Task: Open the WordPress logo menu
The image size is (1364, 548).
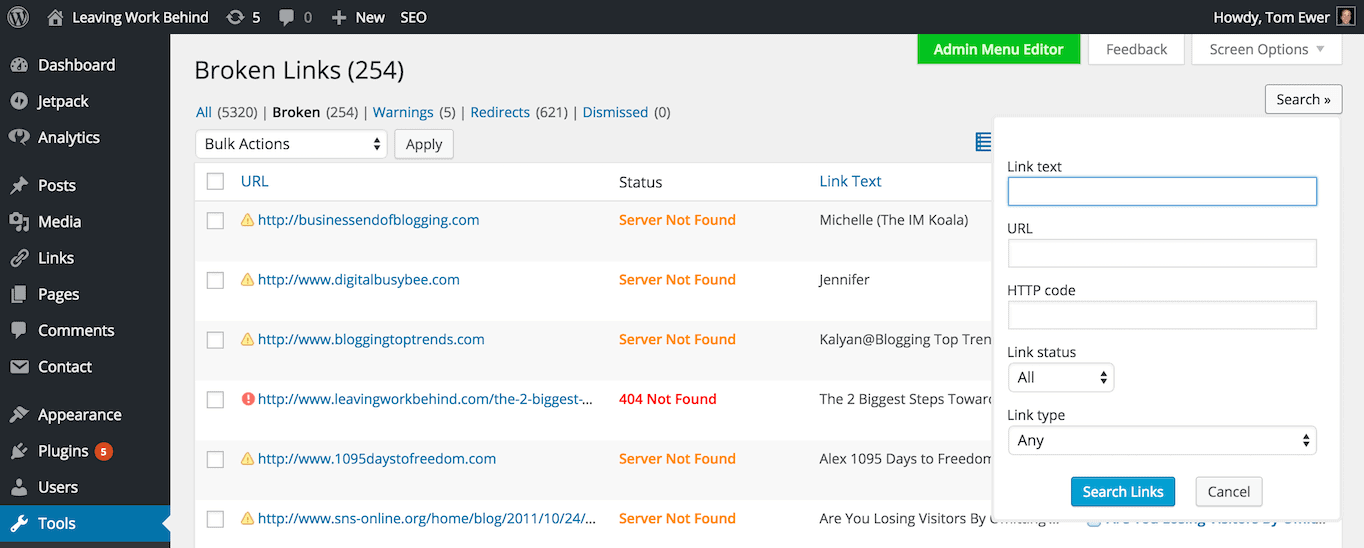Action: click(x=20, y=17)
